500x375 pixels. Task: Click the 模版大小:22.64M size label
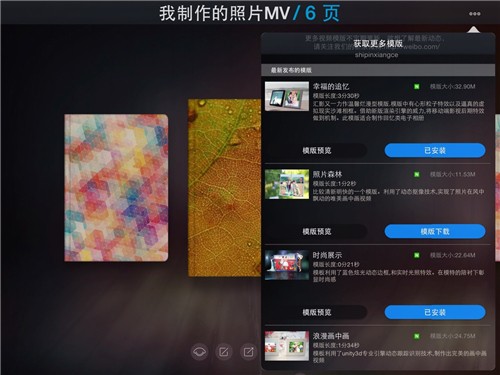[452, 255]
